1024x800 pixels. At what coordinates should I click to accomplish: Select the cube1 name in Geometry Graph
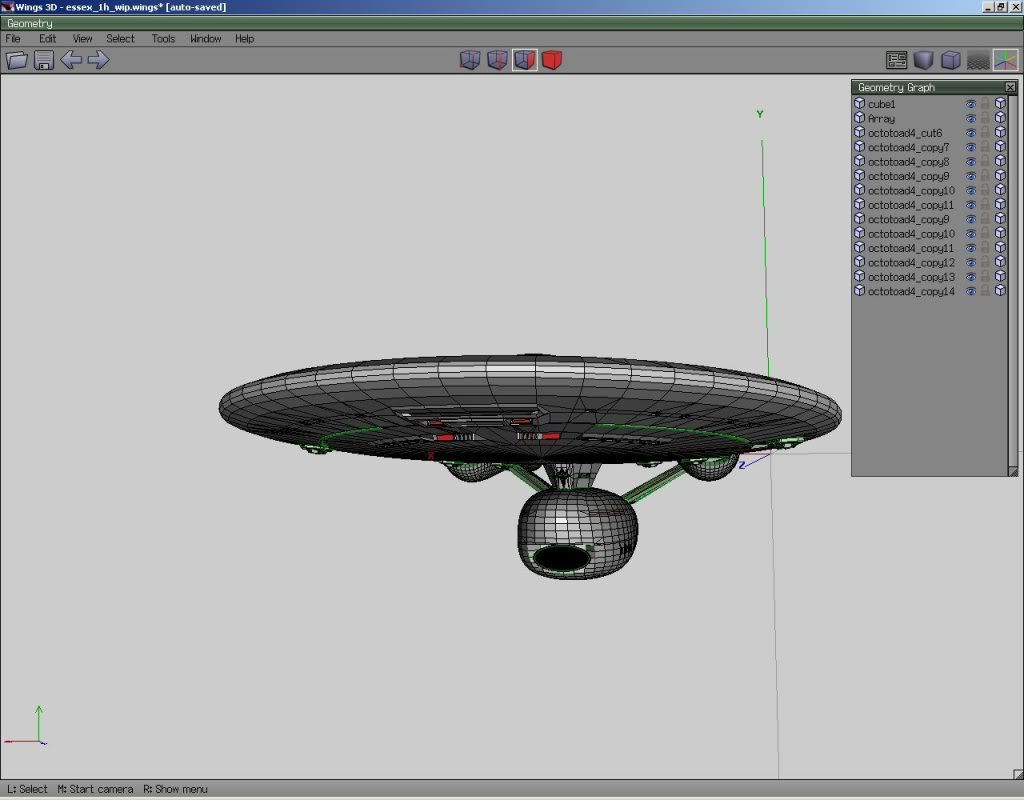coord(882,104)
